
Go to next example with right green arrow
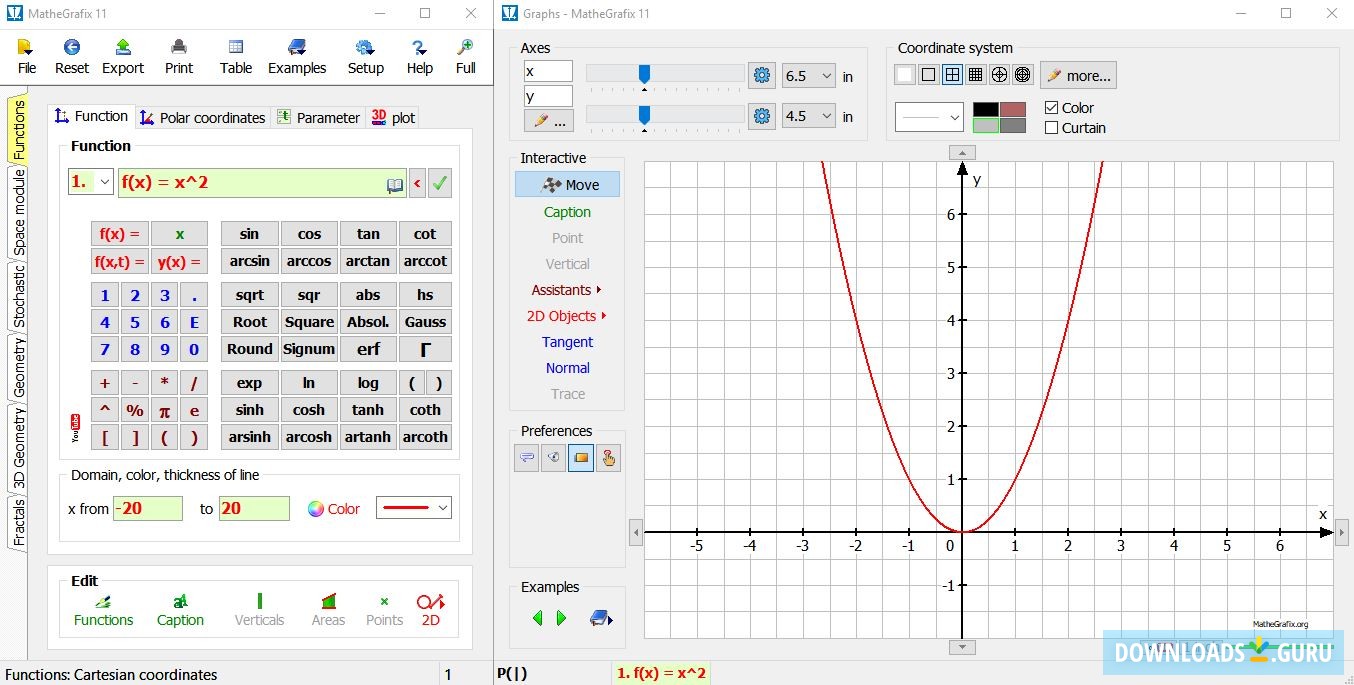point(561,618)
